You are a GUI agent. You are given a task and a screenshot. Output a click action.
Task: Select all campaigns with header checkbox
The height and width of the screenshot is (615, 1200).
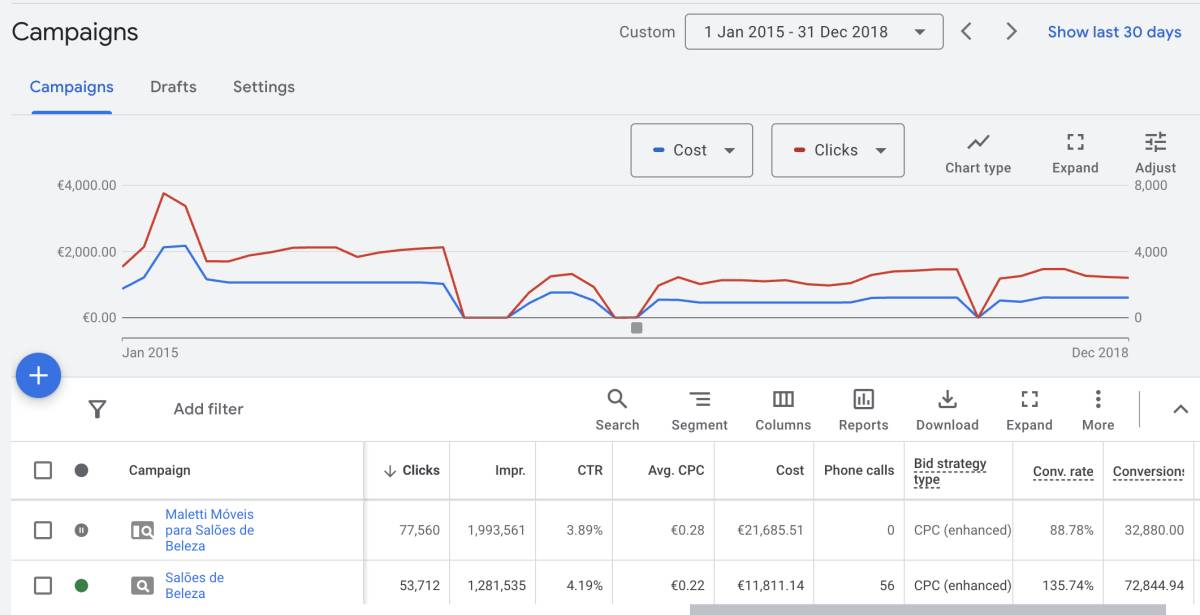click(x=43, y=470)
